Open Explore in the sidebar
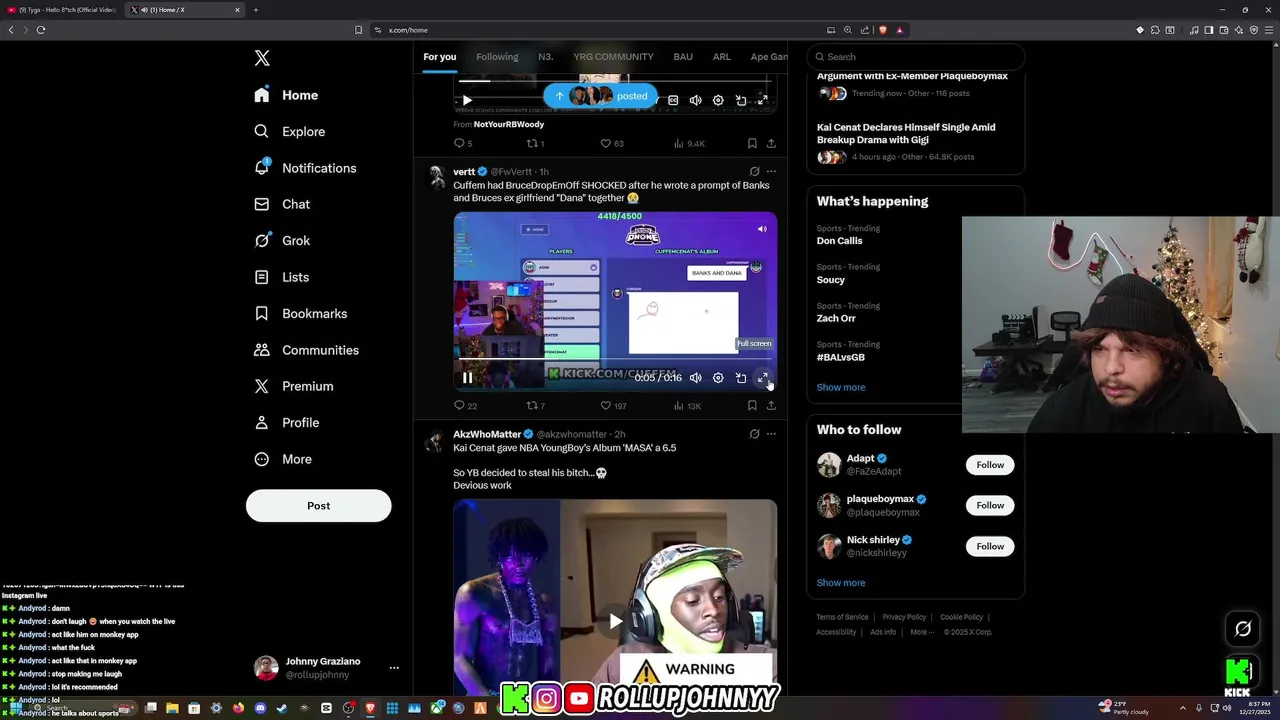The height and width of the screenshot is (720, 1280). [289, 131]
